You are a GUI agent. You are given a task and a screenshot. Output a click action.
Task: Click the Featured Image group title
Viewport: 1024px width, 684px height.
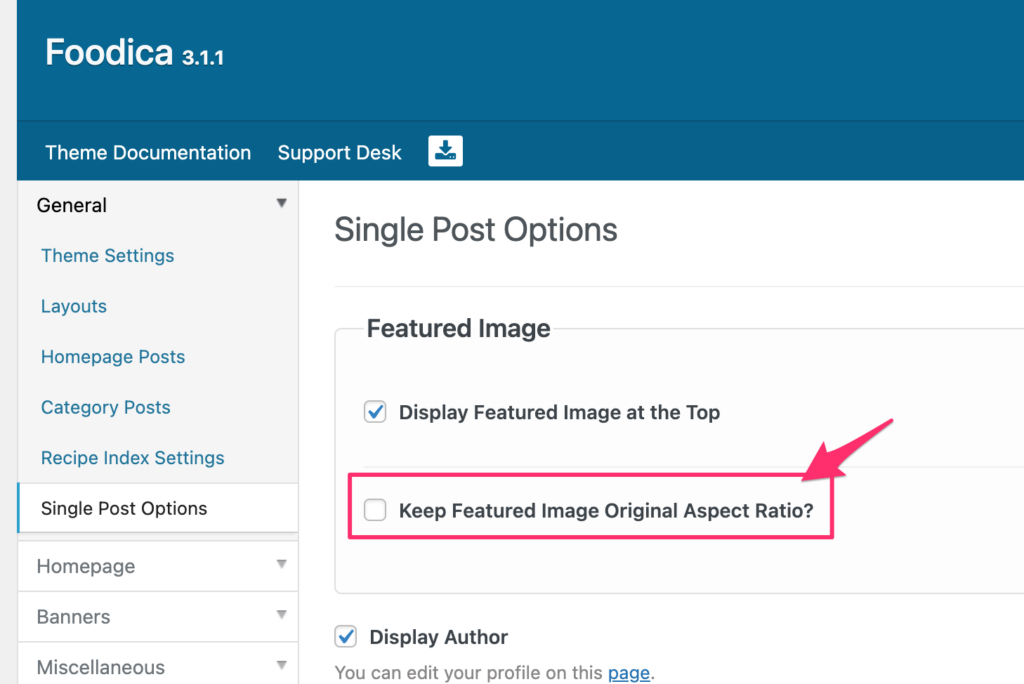tap(458, 328)
